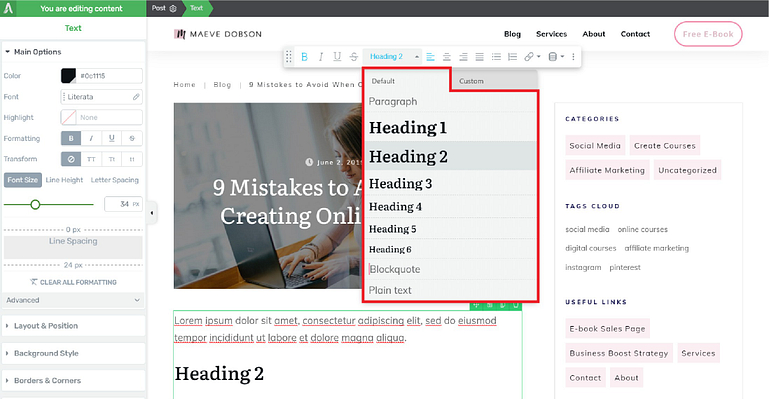Switch to the Default styles tab
This screenshot has width=769, height=399.
(x=407, y=81)
